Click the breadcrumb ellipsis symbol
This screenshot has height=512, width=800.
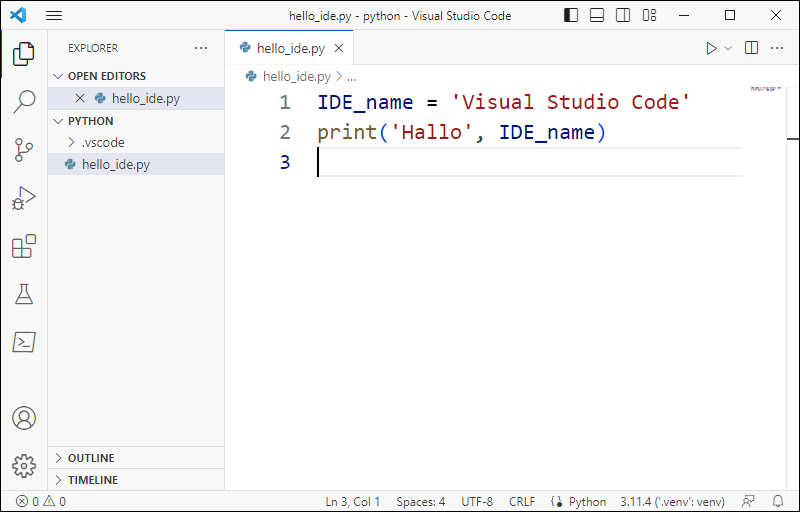click(352, 77)
